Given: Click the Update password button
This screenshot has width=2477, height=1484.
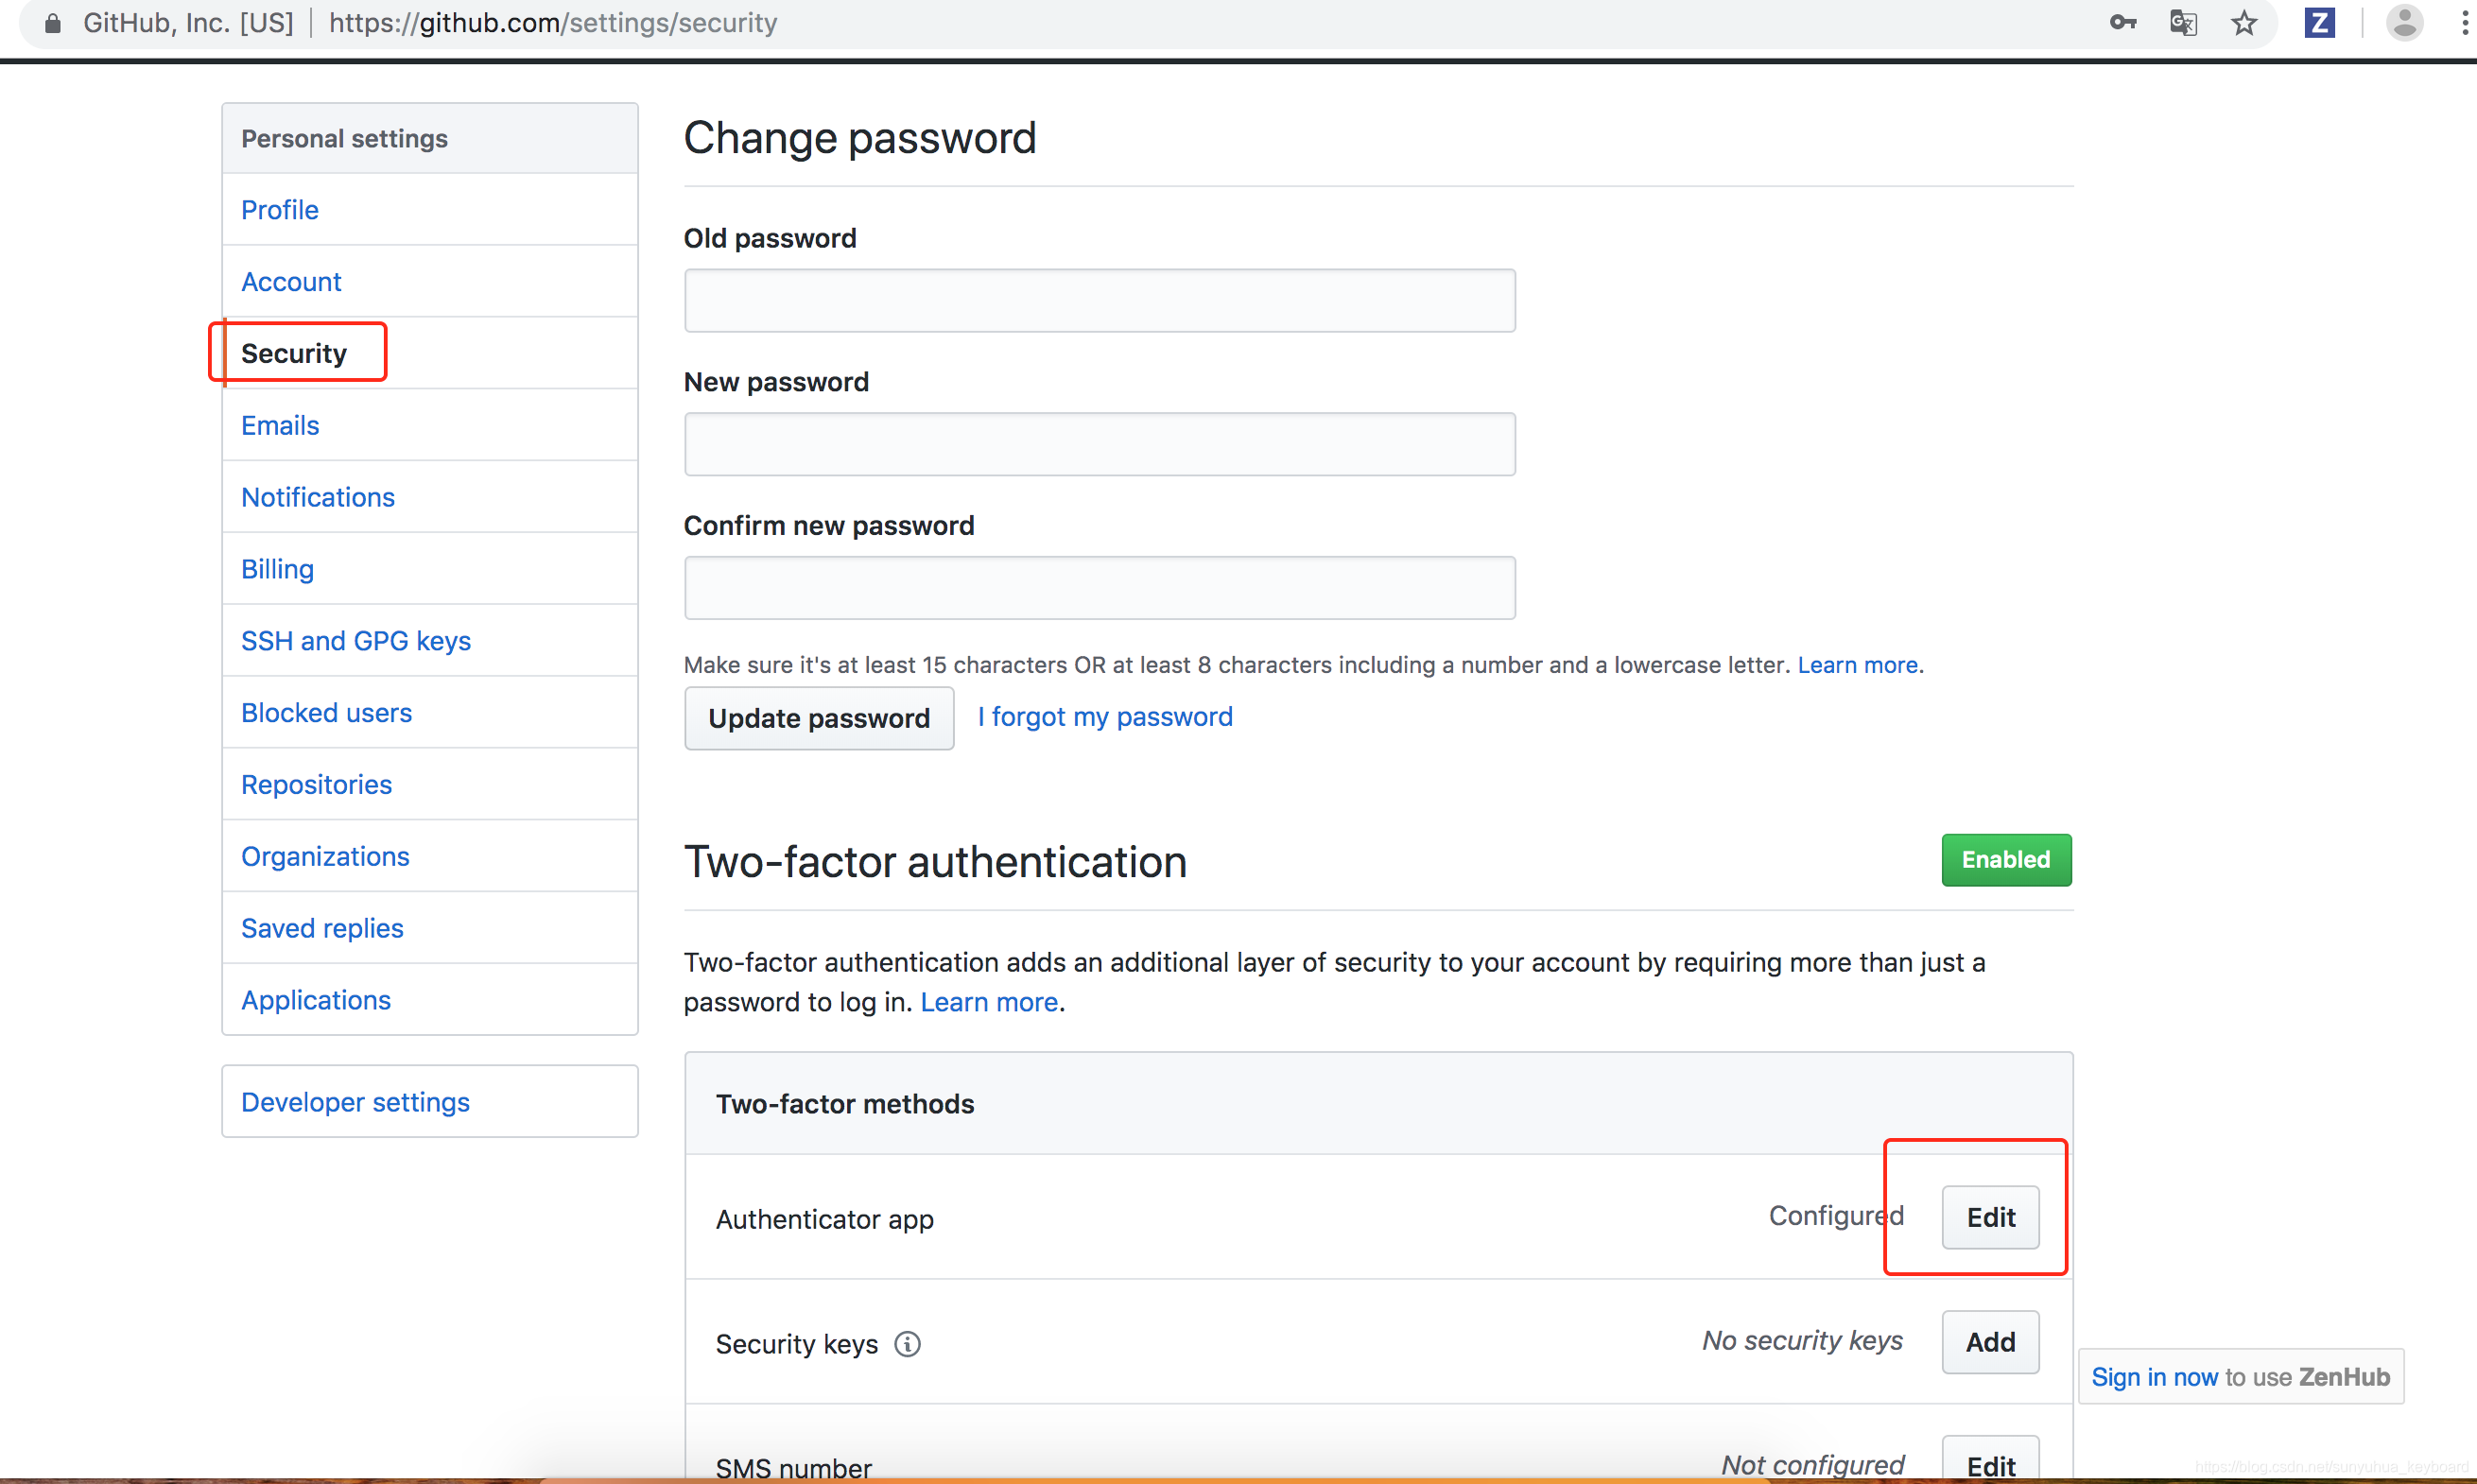Looking at the screenshot, I should 818,718.
